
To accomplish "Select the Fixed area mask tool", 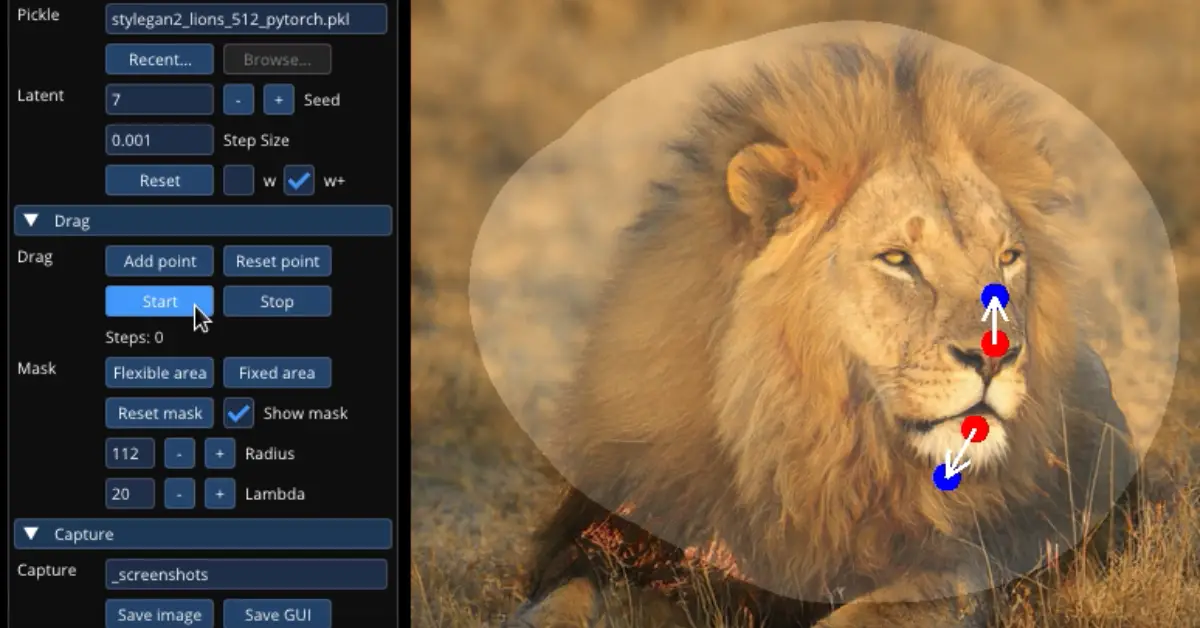I will pyautogui.click(x=277, y=372).
